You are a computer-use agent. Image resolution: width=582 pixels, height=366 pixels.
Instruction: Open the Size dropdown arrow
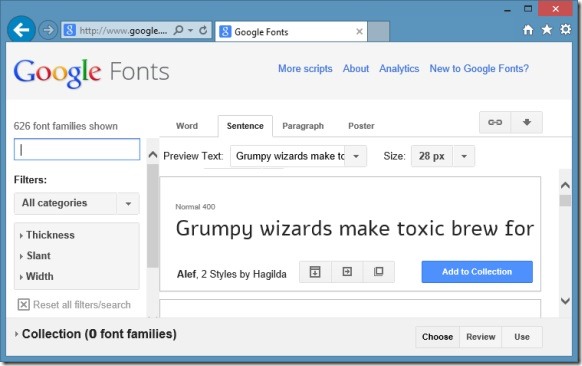tap(464, 156)
